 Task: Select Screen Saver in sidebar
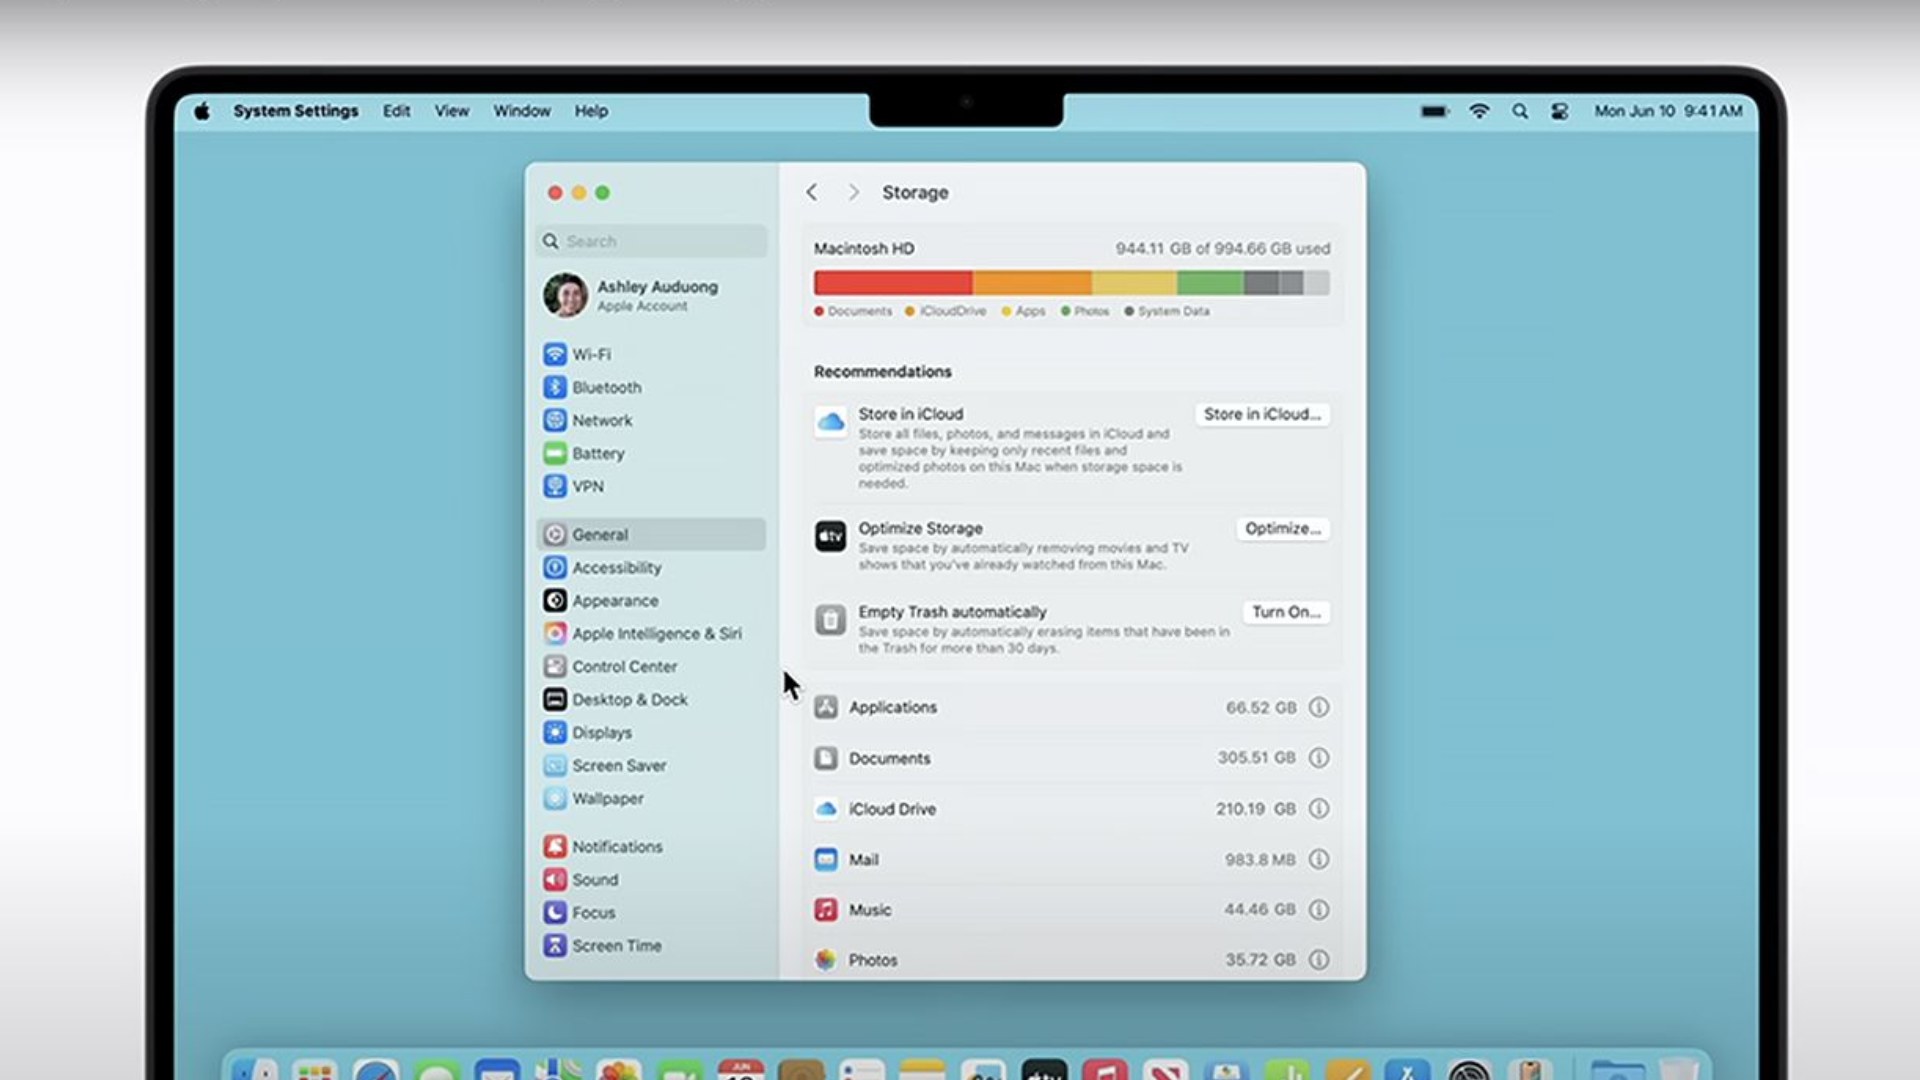pos(651,765)
